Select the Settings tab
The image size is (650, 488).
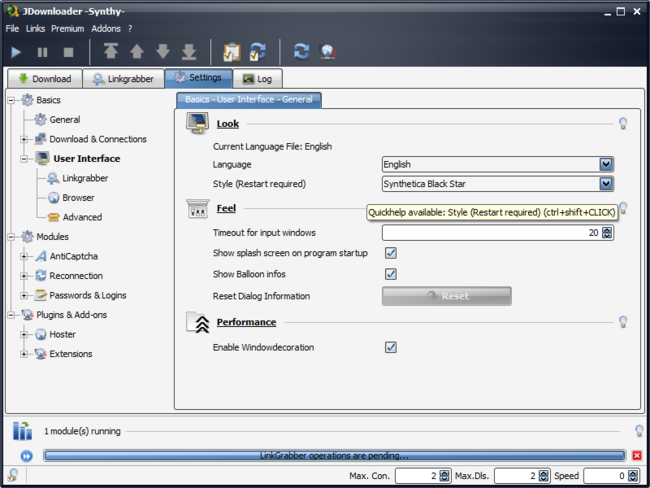[x=198, y=78]
